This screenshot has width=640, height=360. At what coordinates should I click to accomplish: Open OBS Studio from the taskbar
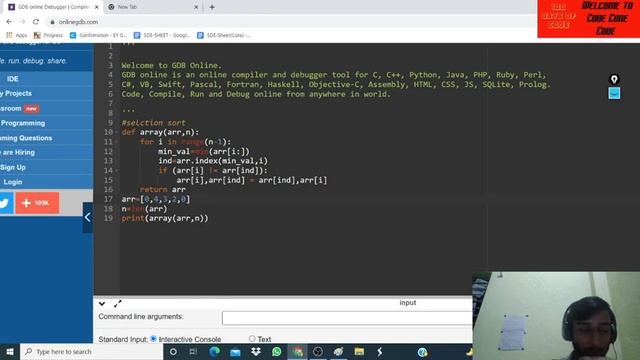[x=318, y=351]
